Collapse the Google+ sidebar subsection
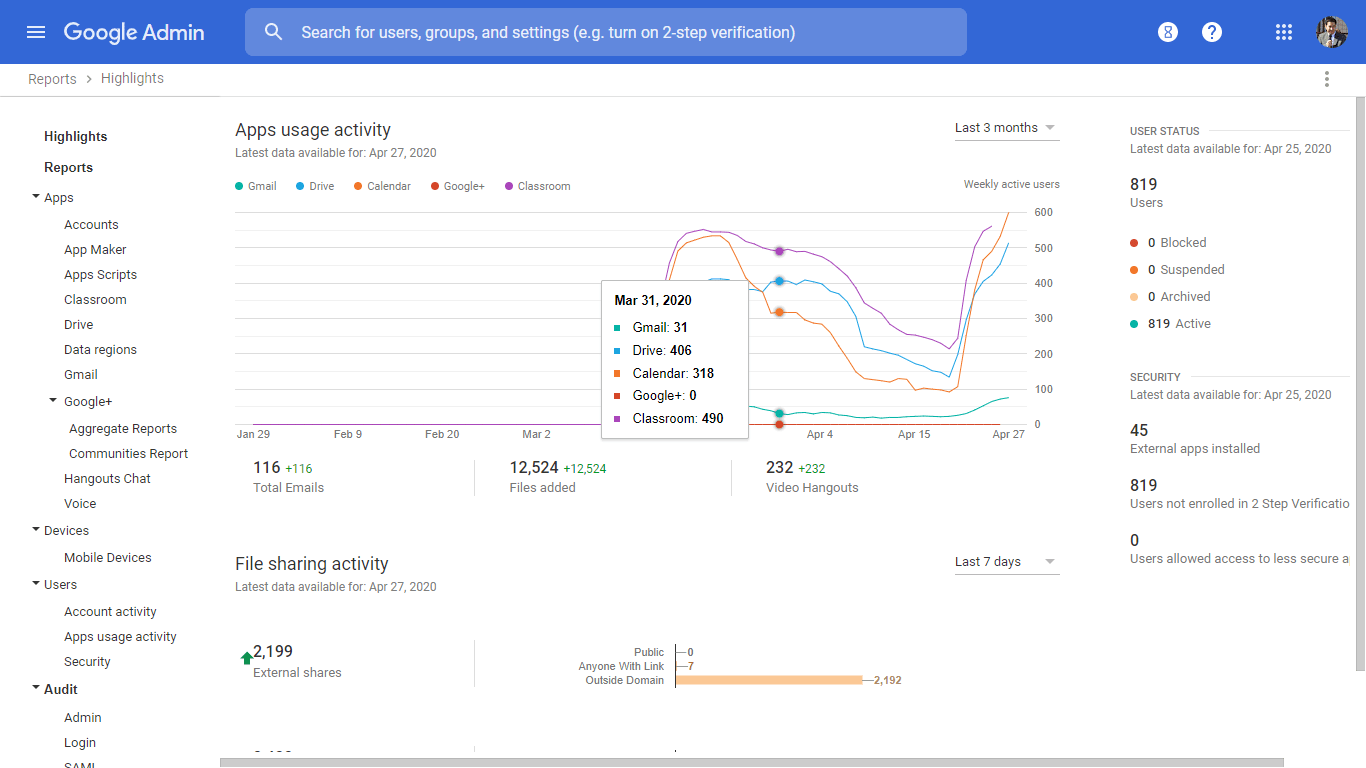The image size is (1366, 768). [x=53, y=402]
